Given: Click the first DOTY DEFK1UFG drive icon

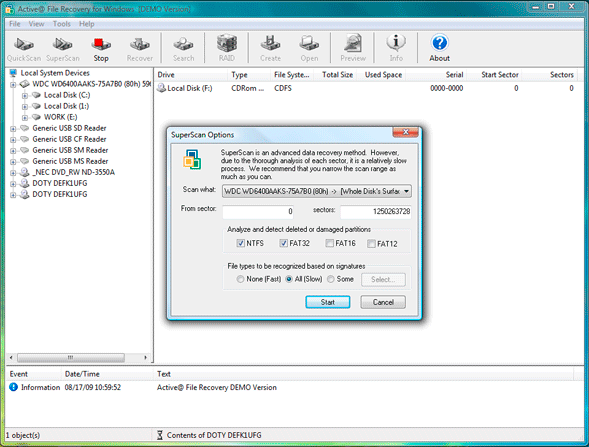Looking at the screenshot, I should (24, 183).
